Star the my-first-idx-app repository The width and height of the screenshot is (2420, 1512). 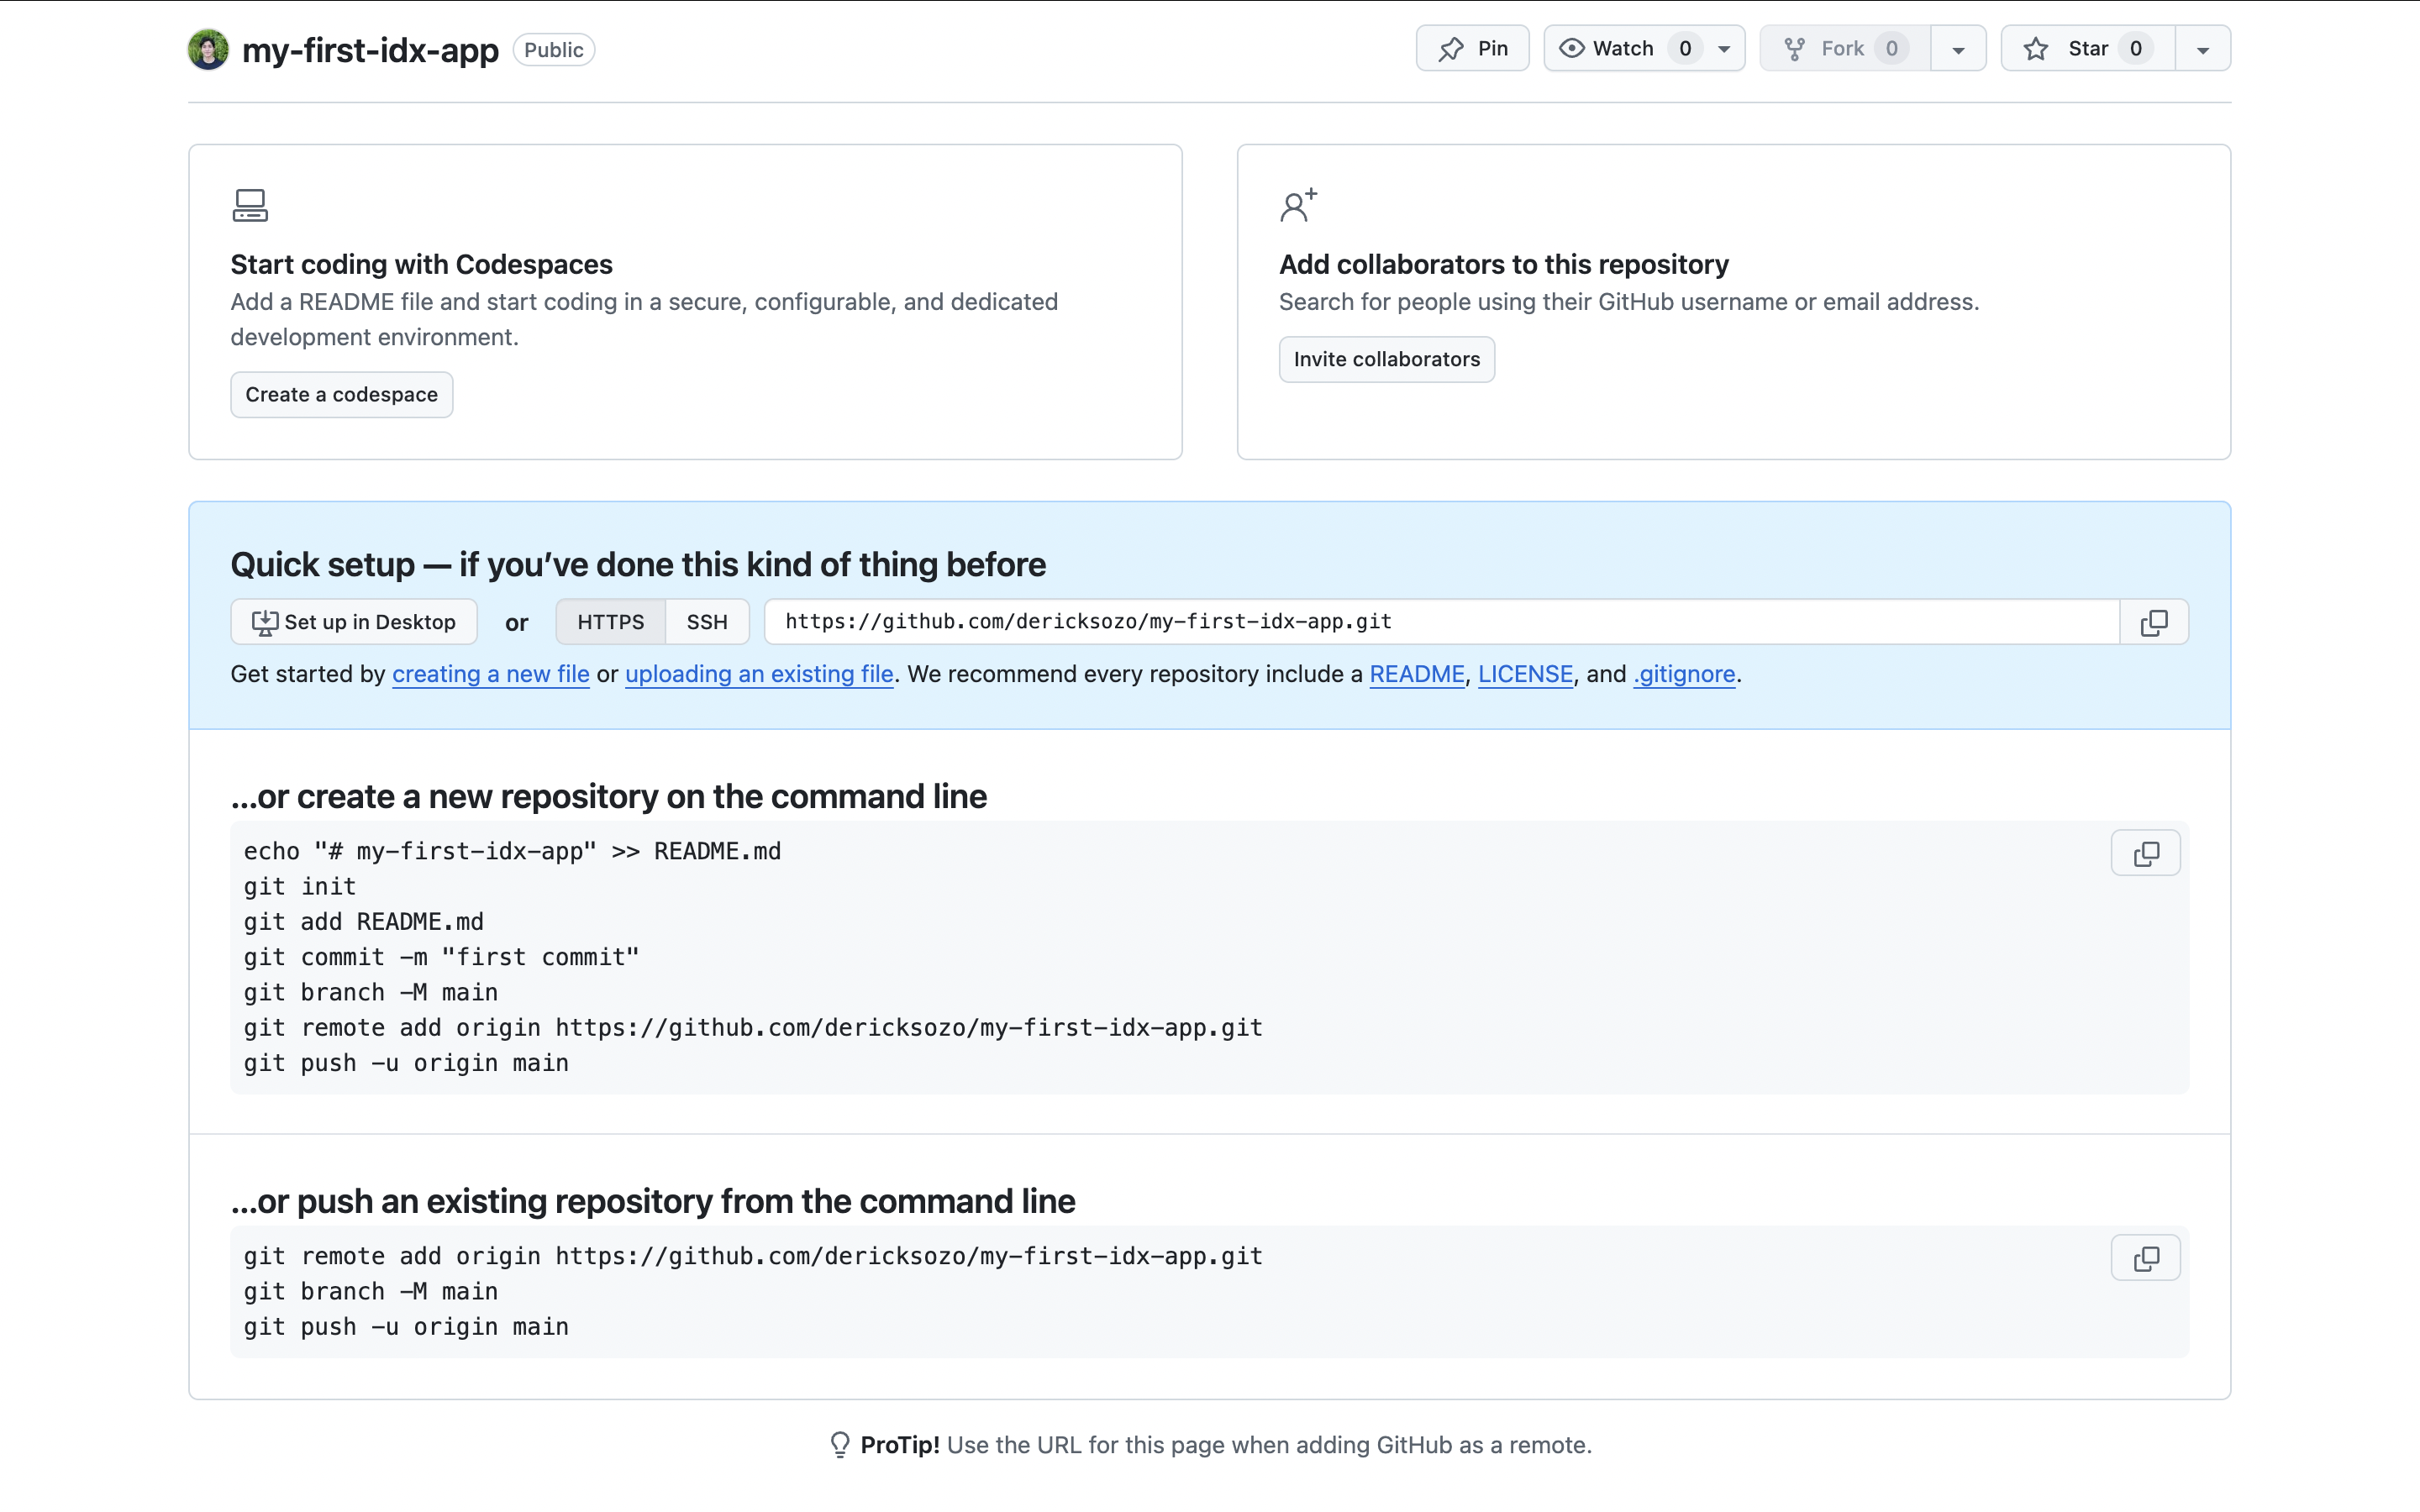pos(2087,48)
